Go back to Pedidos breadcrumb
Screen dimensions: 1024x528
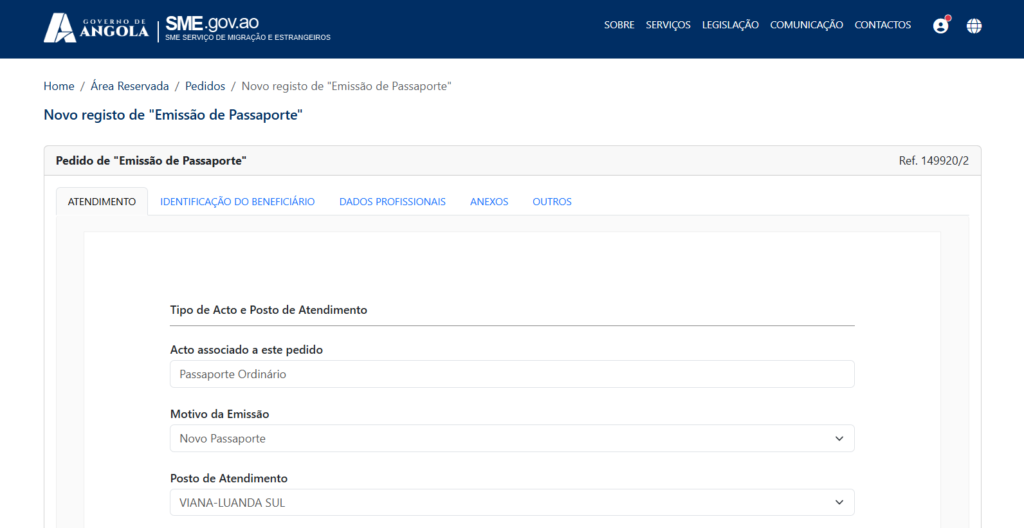coord(205,86)
